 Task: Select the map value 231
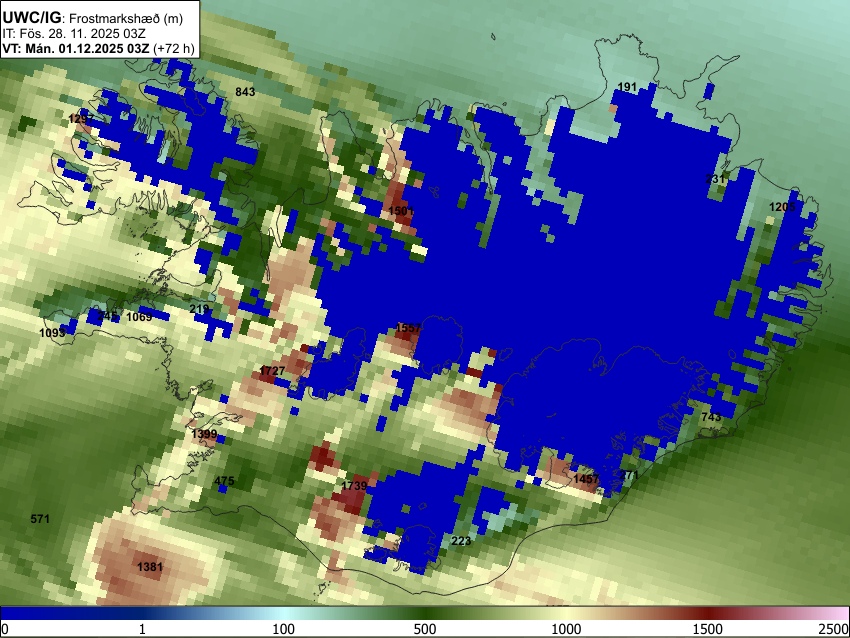(715, 179)
